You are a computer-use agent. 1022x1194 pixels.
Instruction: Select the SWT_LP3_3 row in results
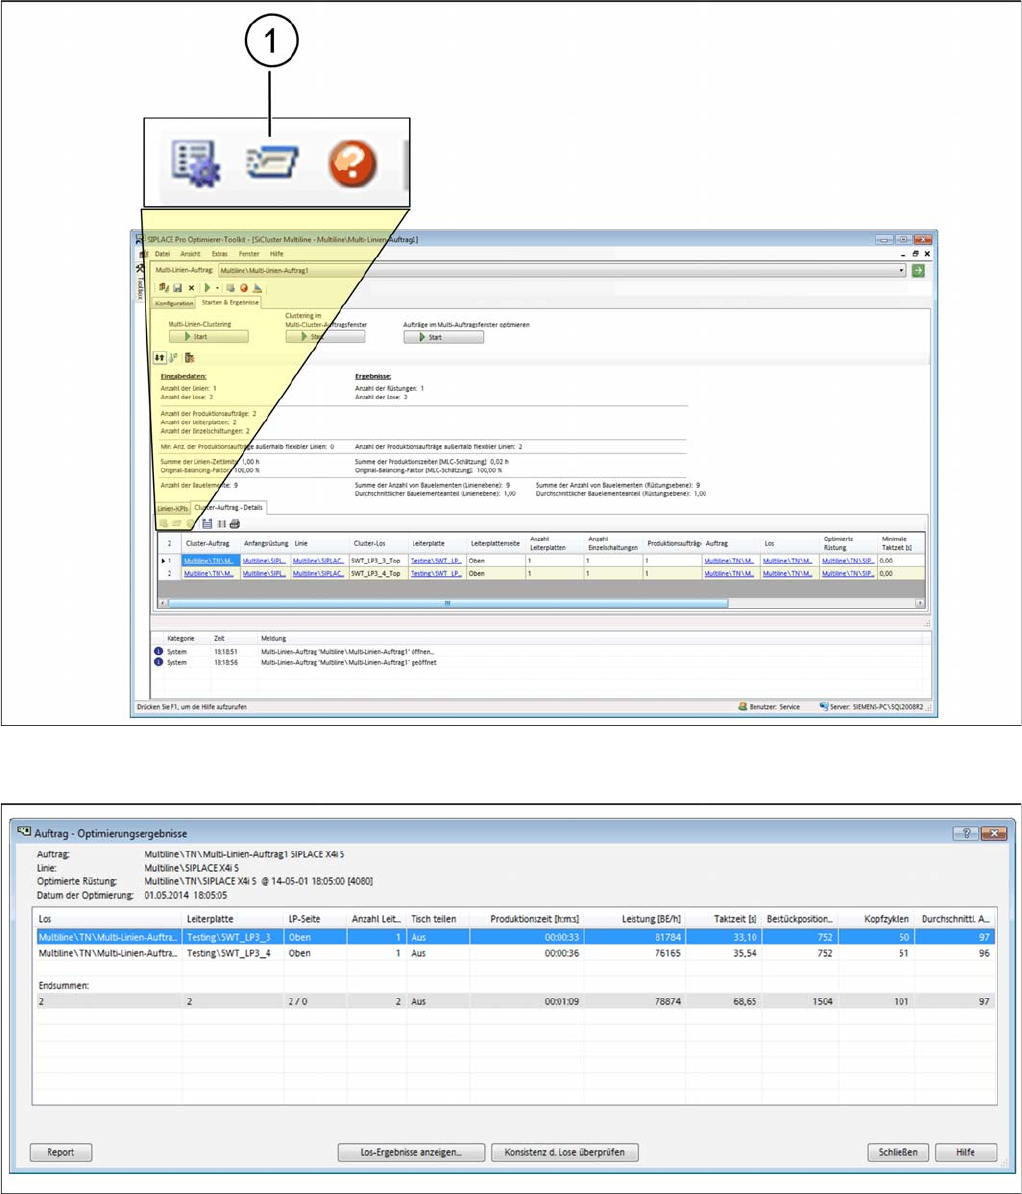[x=514, y=937]
